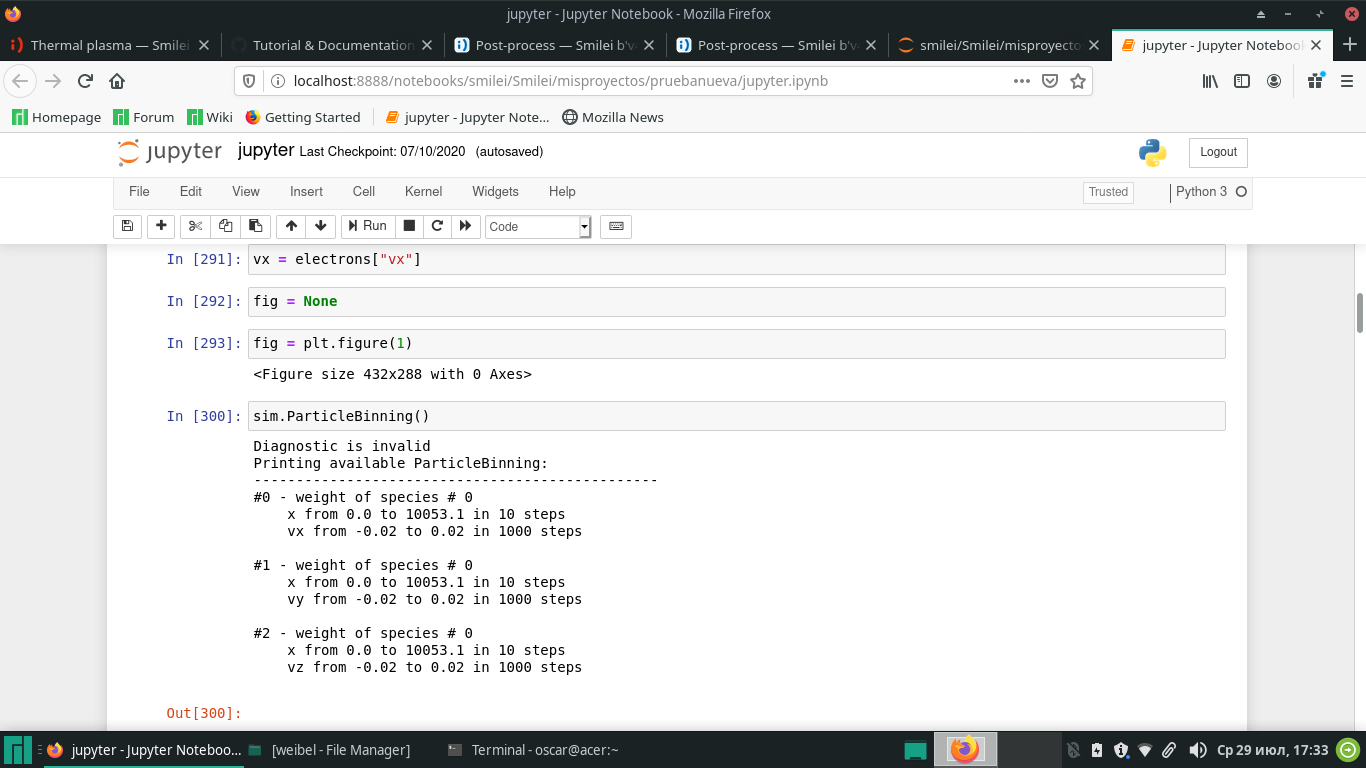Screen dimensions: 1366x768
Task: Open cell type Code dropdown
Action: (538, 227)
